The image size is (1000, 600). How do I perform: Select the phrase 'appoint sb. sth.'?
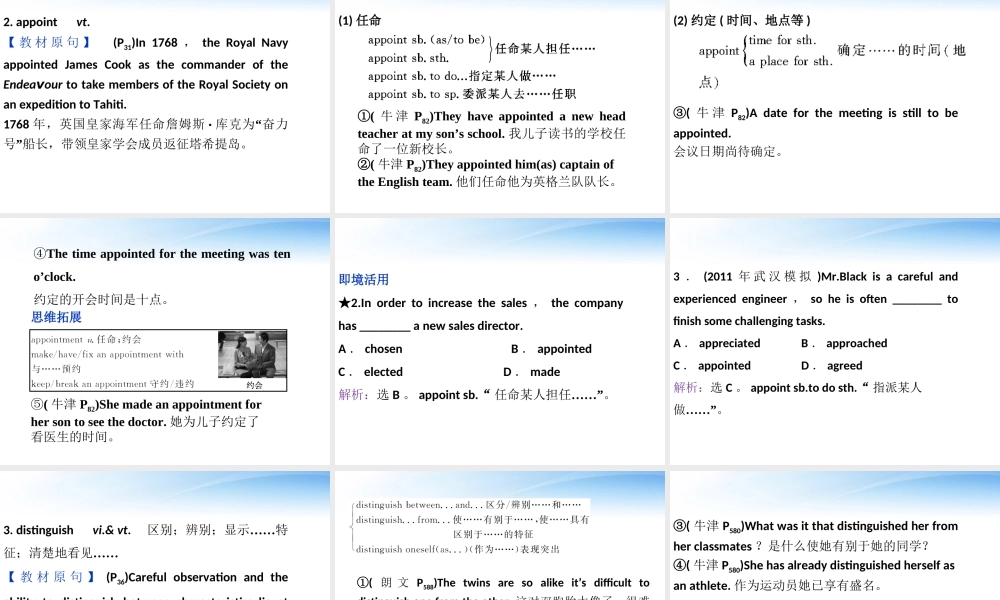(408, 58)
